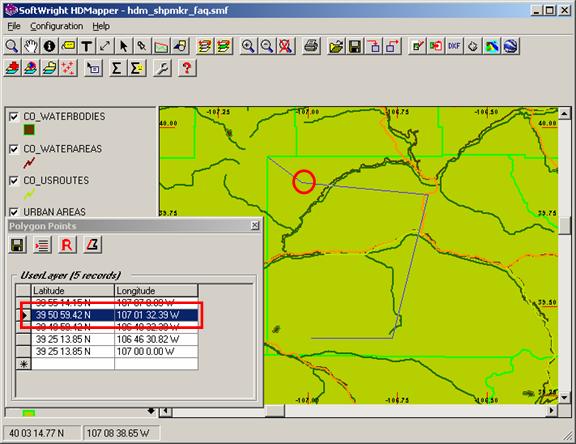Open the File menu
The image size is (576, 444).
pyautogui.click(x=14, y=26)
